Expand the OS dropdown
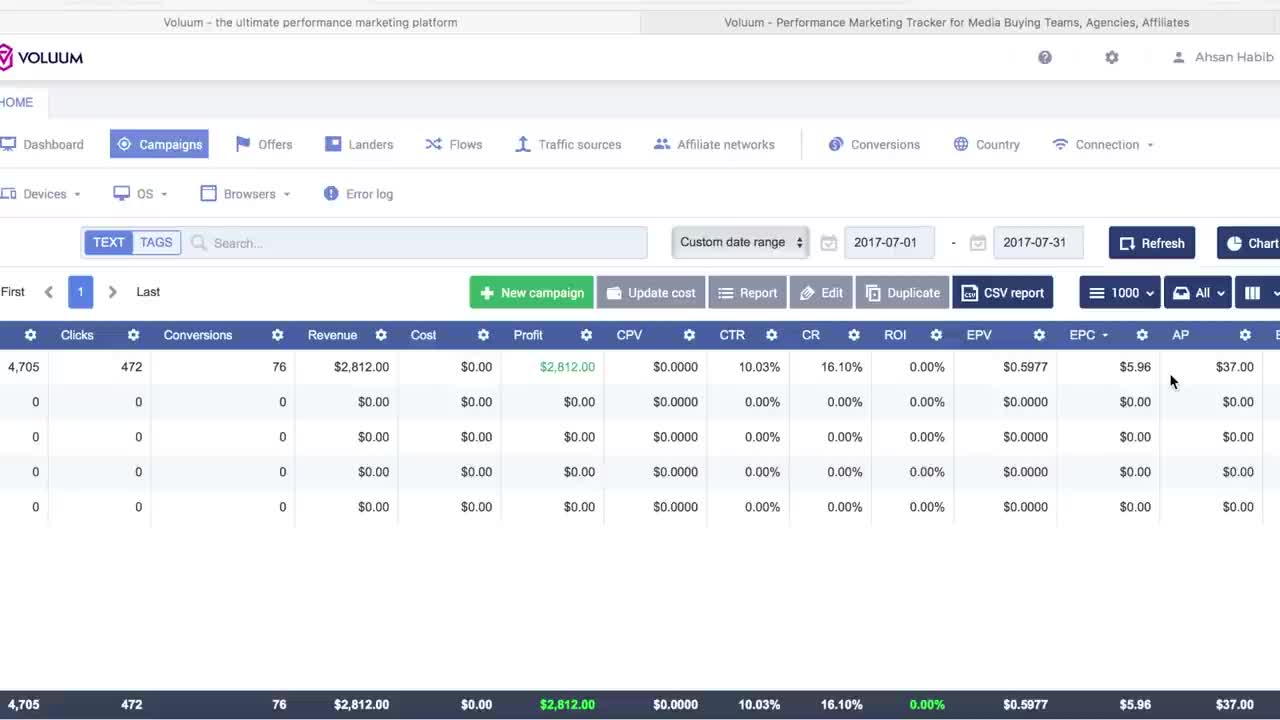The width and height of the screenshot is (1280, 720). (x=140, y=194)
